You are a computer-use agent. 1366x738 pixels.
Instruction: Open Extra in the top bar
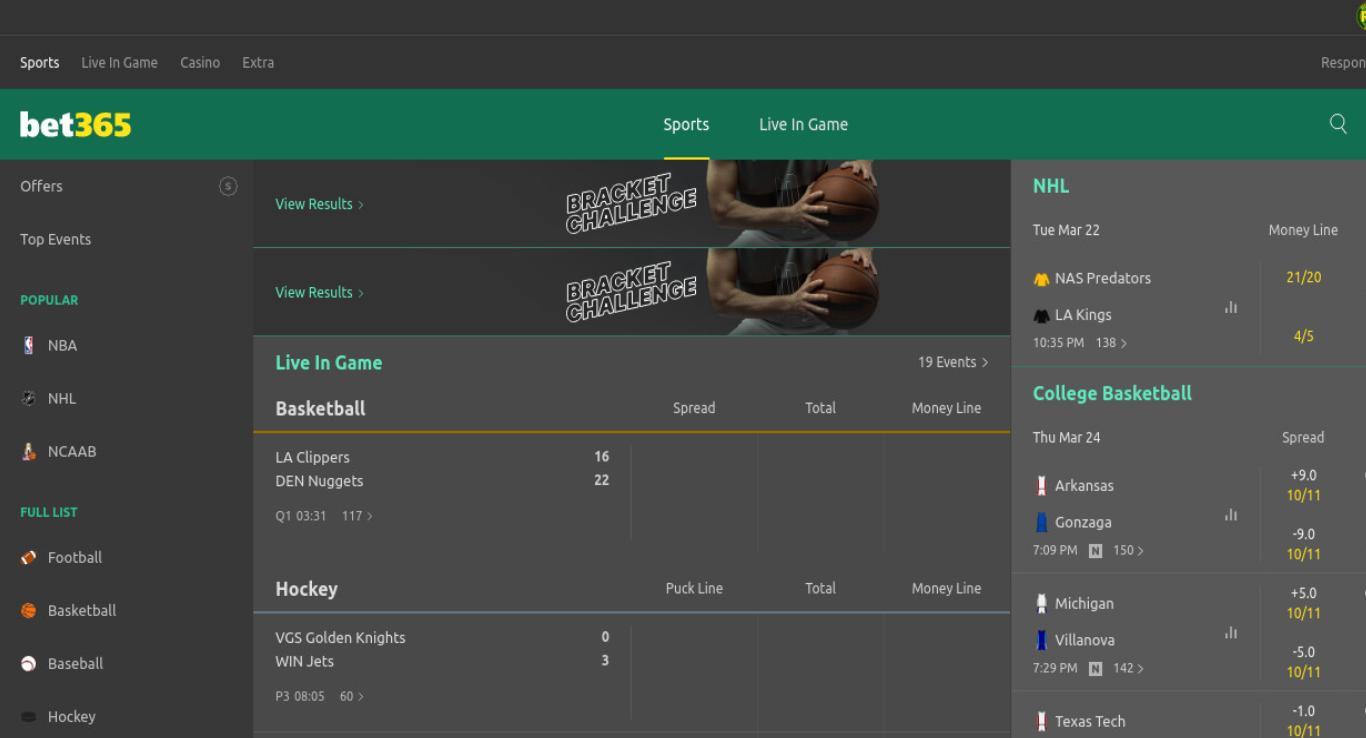click(258, 62)
